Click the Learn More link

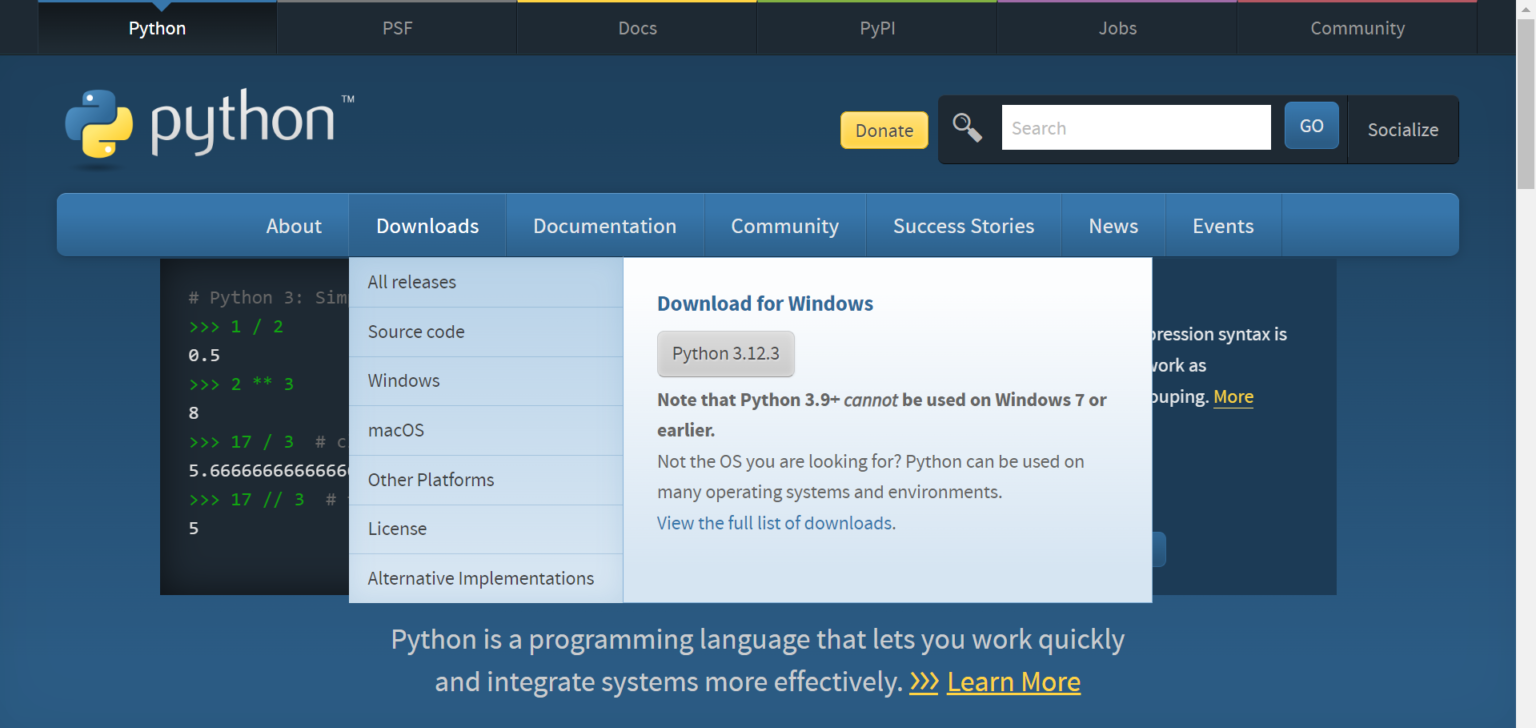point(1013,682)
